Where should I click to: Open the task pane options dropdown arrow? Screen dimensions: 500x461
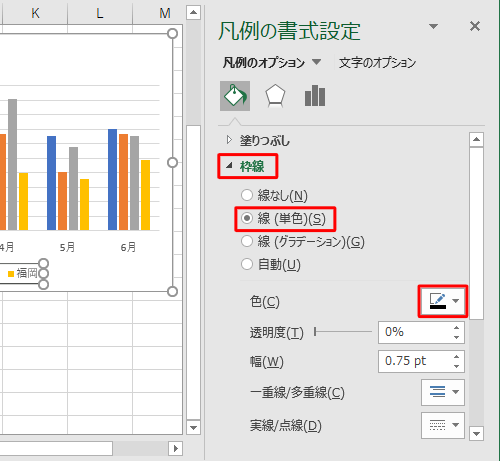coord(433,26)
